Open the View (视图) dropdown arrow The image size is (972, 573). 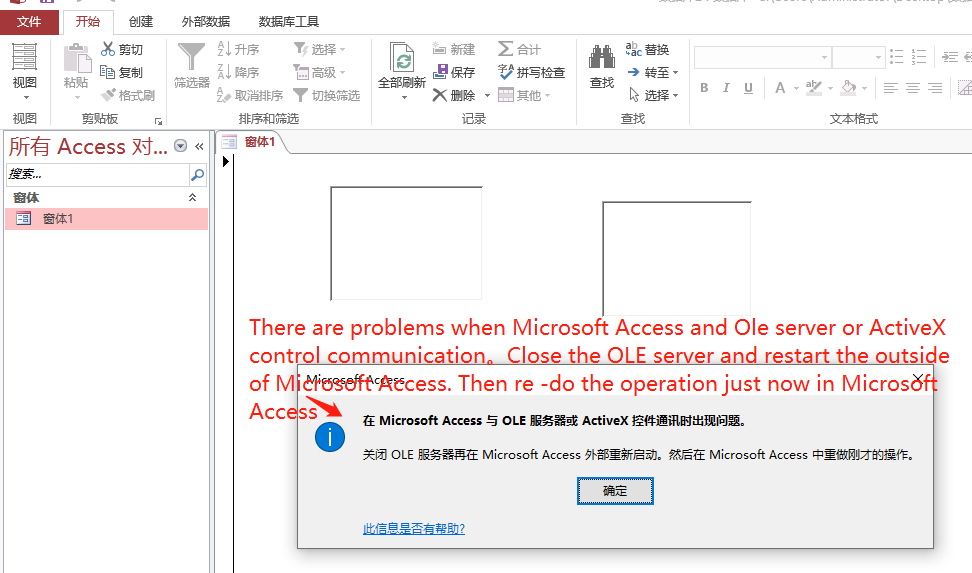click(26, 97)
